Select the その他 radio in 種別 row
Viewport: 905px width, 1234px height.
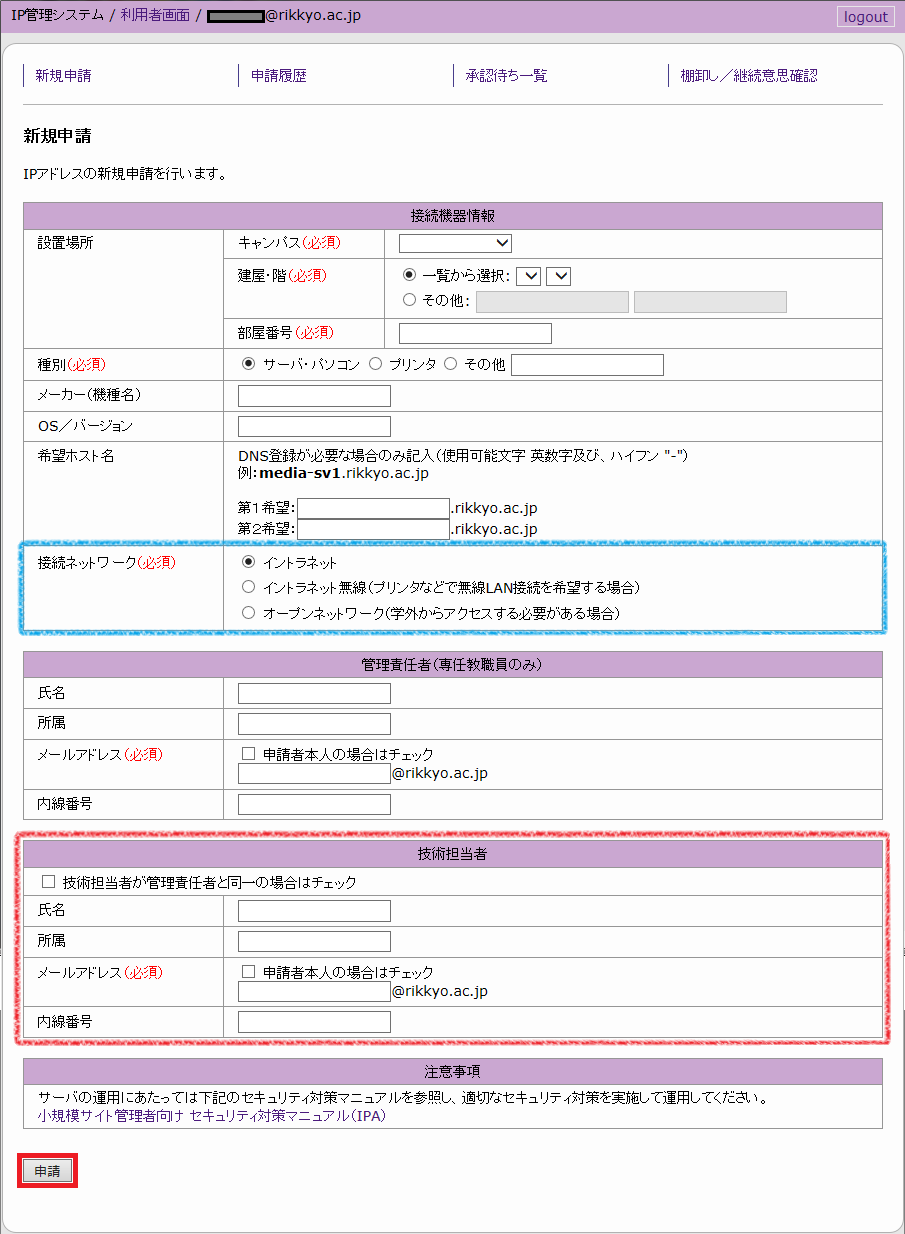[451, 364]
